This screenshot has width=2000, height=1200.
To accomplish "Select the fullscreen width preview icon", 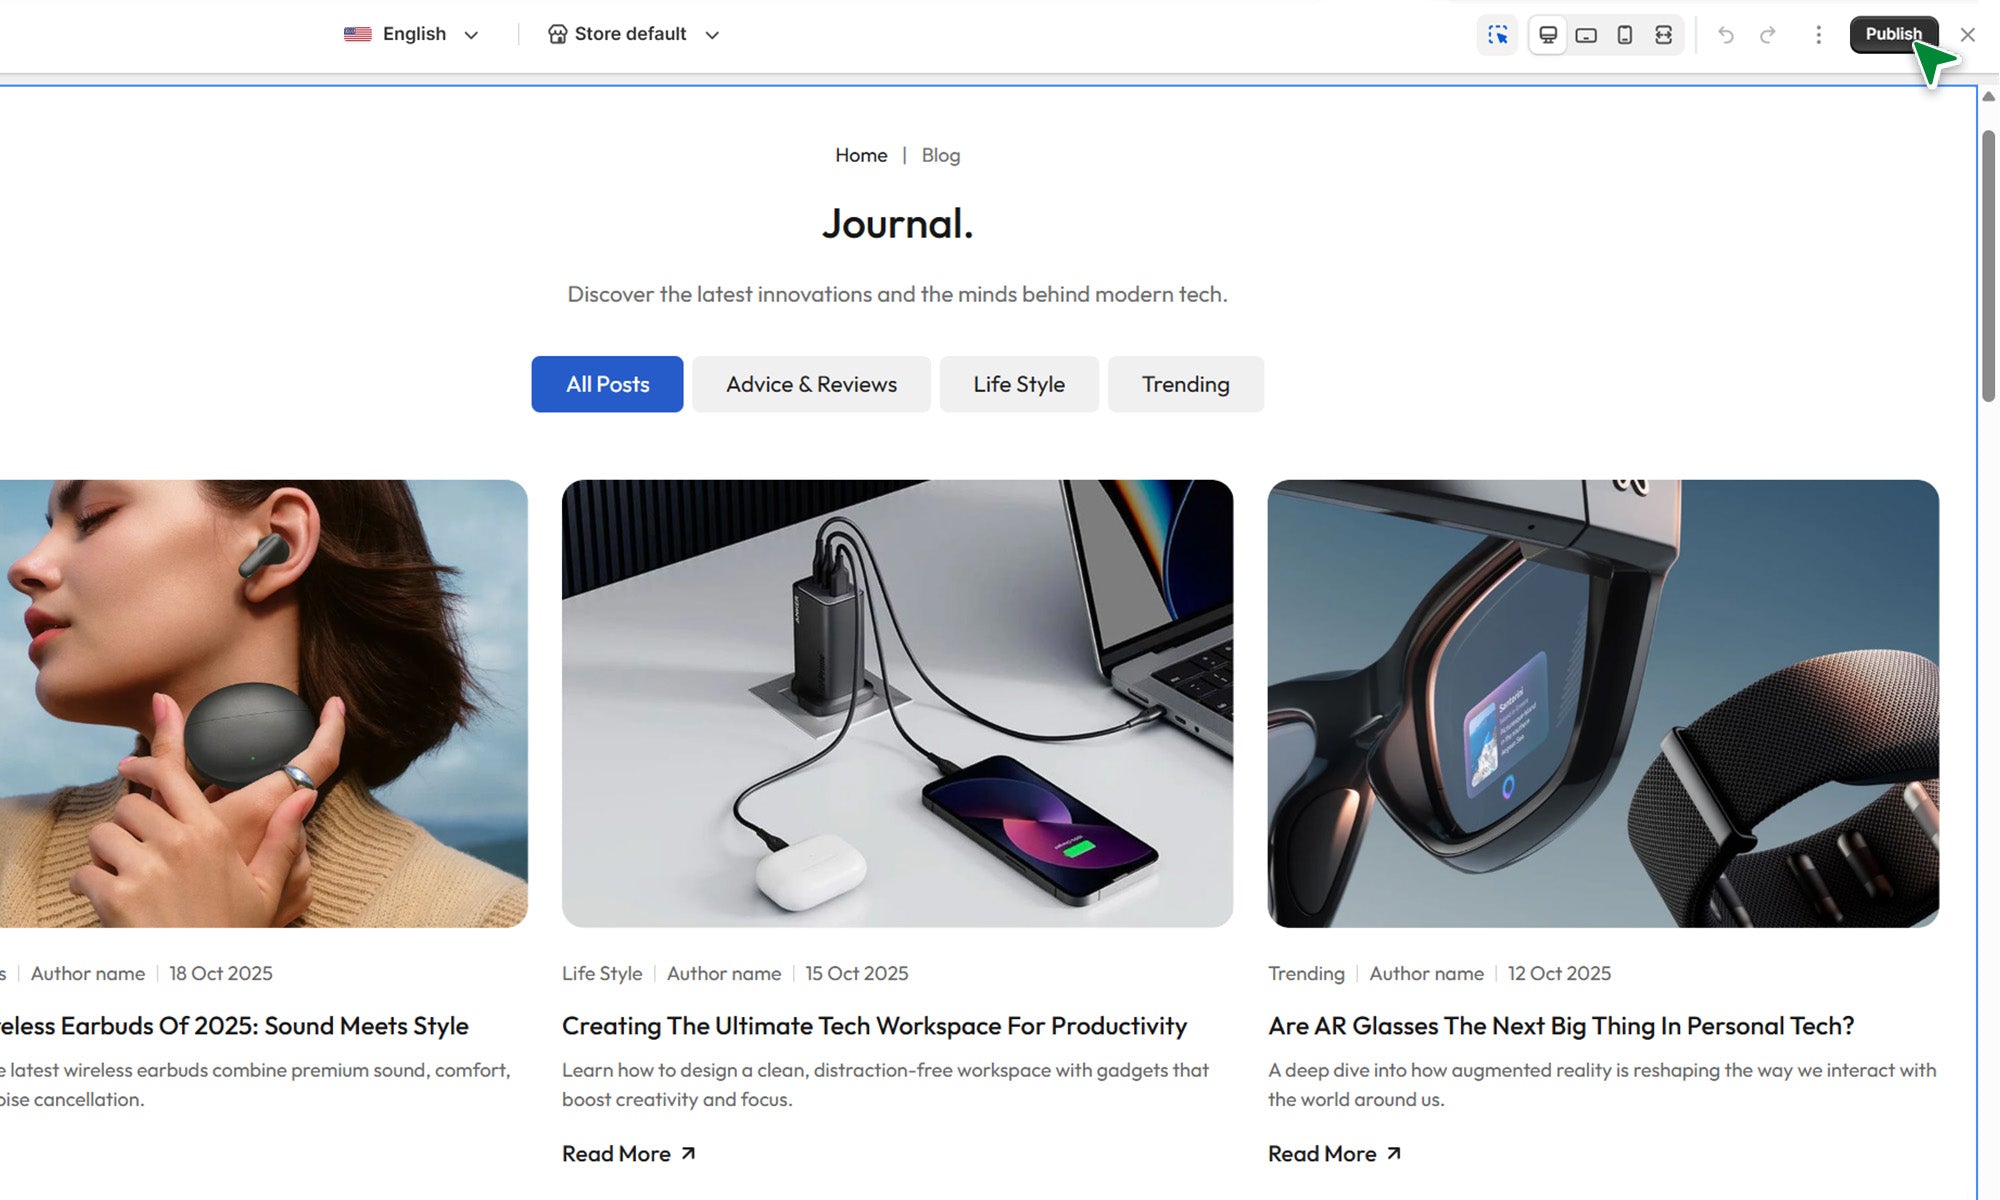I will point(1663,35).
